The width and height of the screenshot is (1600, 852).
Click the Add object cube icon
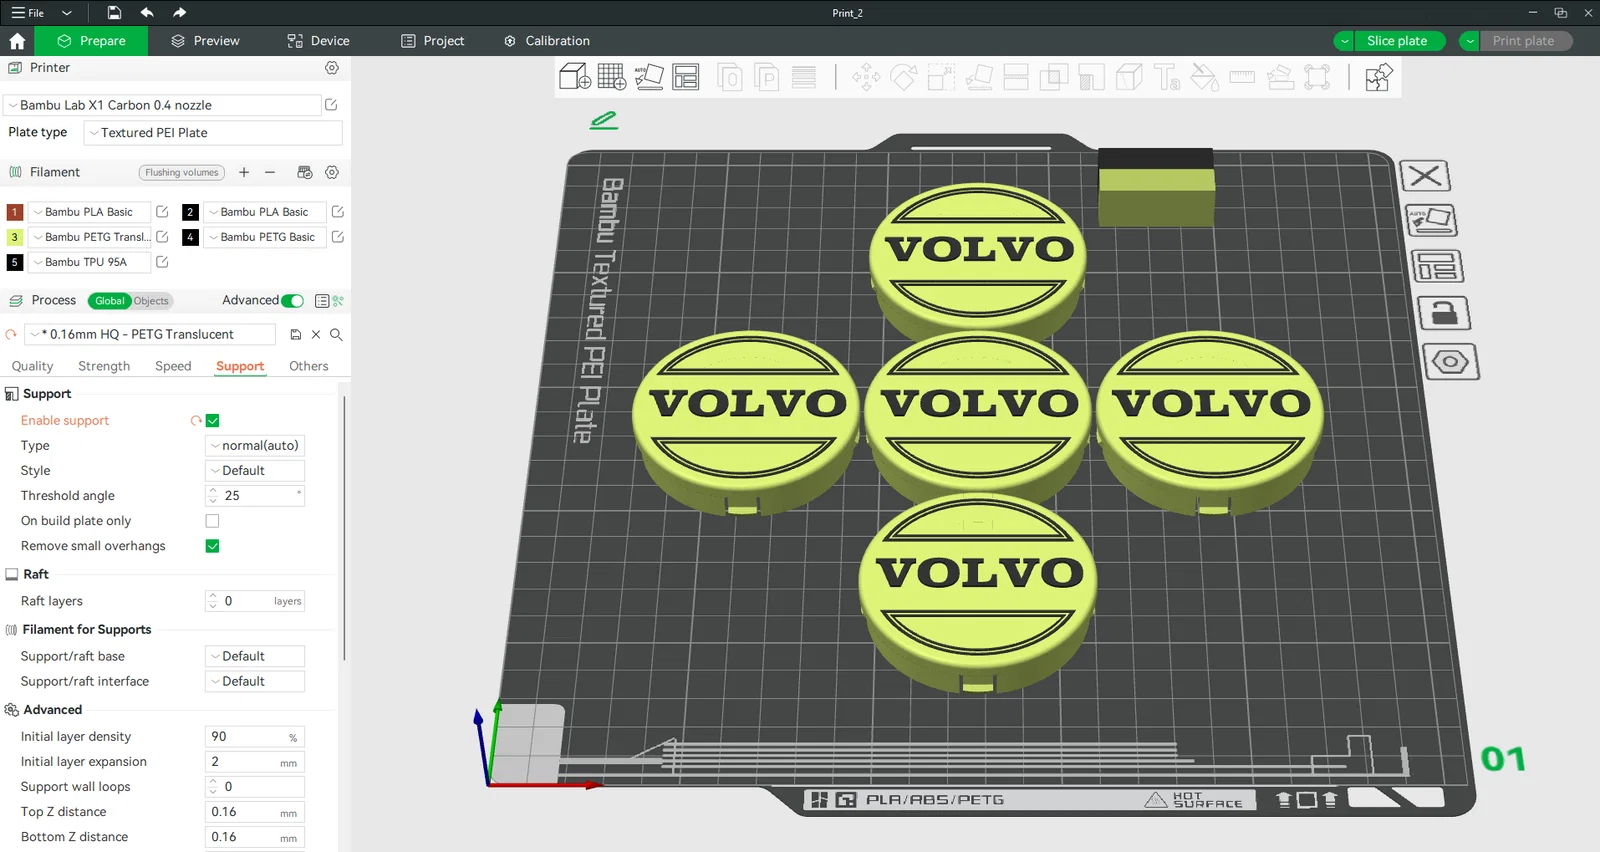click(575, 77)
